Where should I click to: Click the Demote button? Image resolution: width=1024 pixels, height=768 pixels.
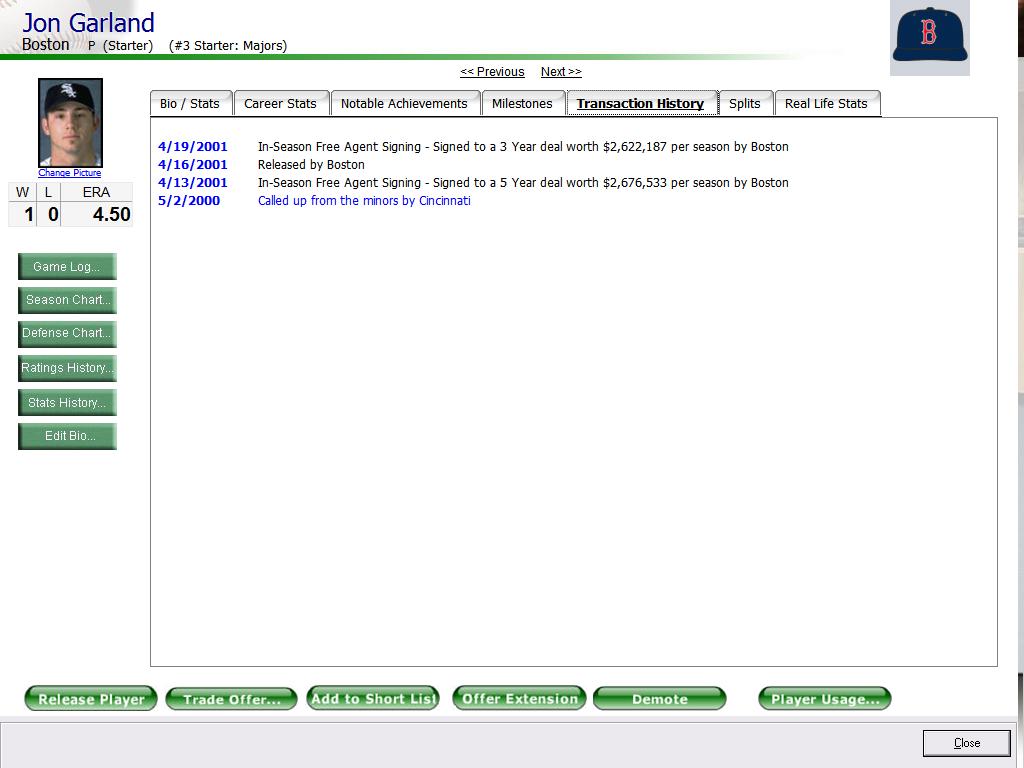(x=660, y=698)
